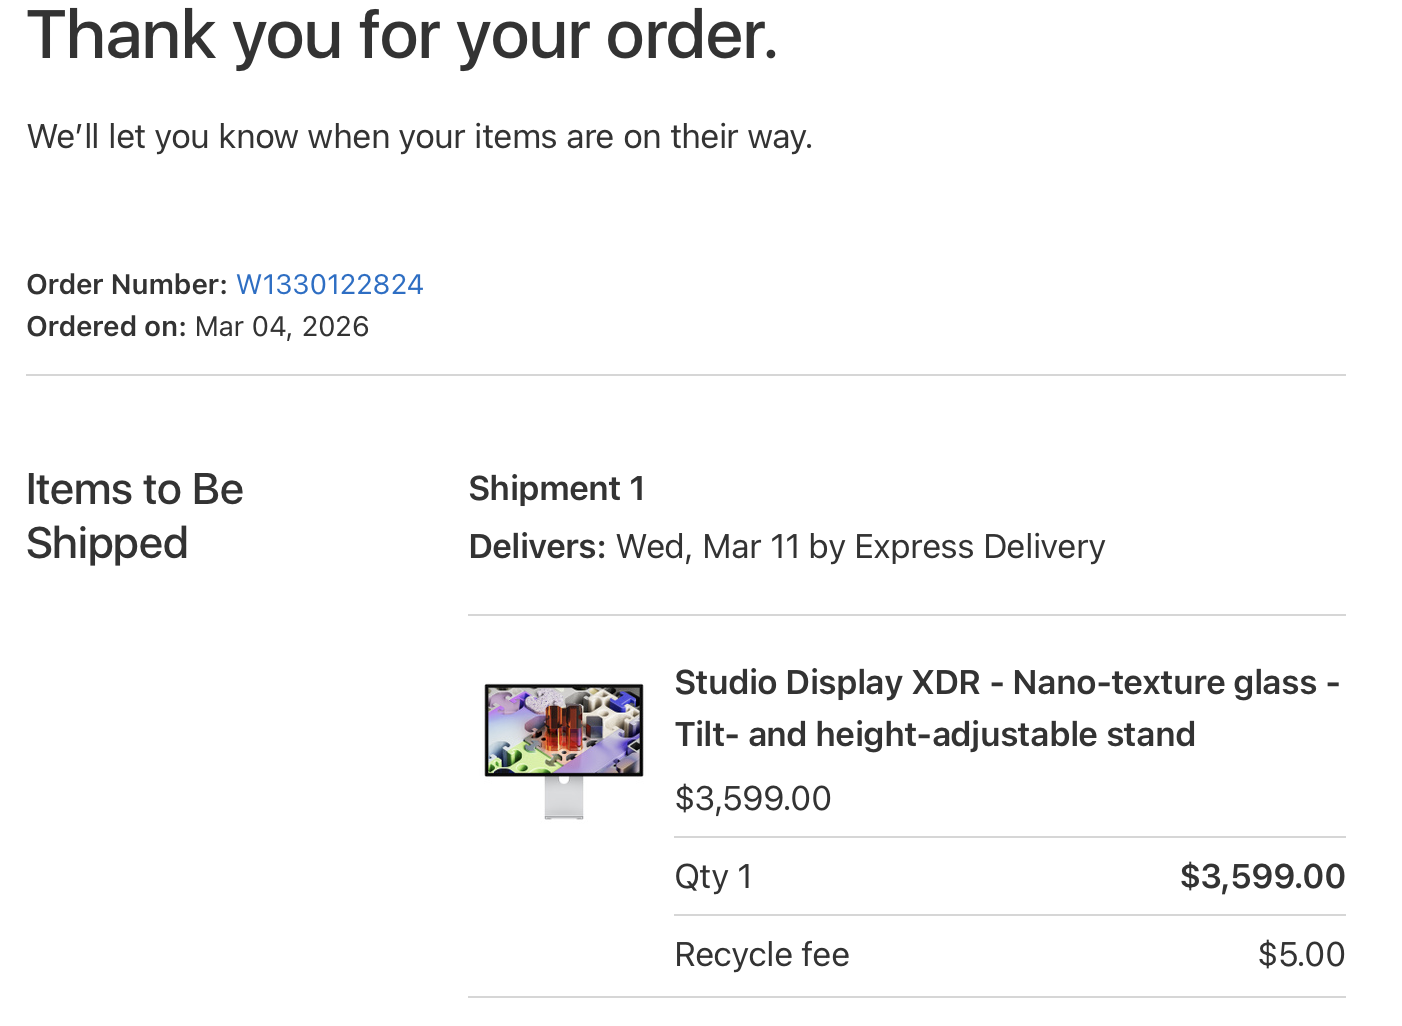The width and height of the screenshot is (1402, 1026).
Task: Click the "Order Number:" label
Action: [127, 285]
